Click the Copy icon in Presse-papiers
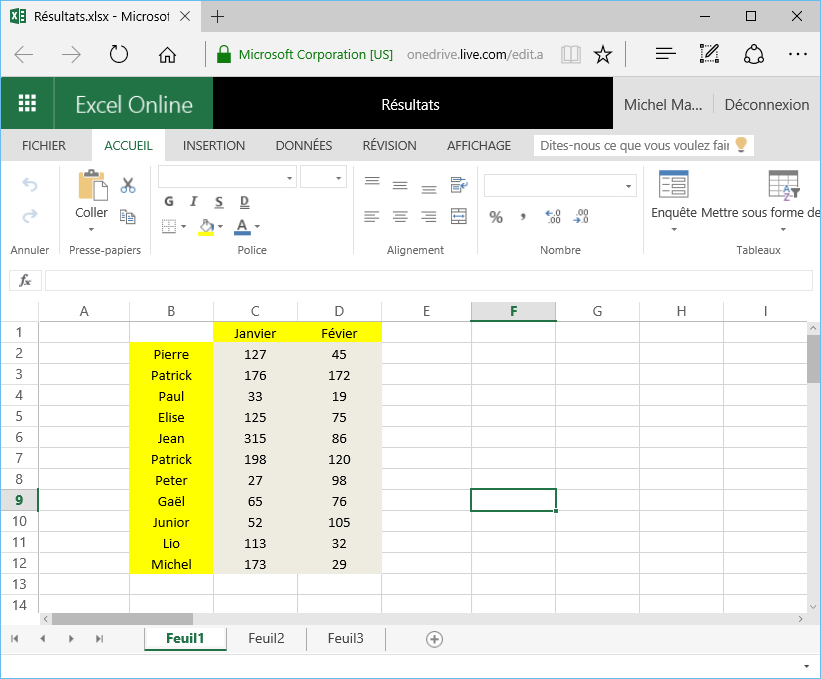The image size is (821, 679). [128, 216]
